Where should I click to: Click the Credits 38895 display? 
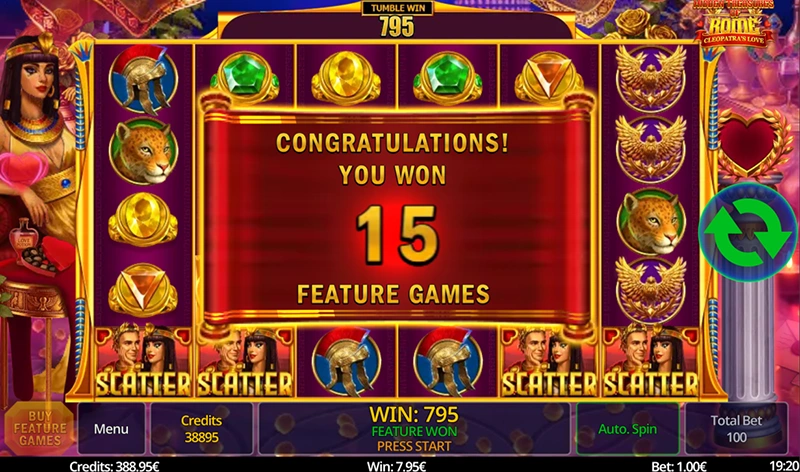202,429
